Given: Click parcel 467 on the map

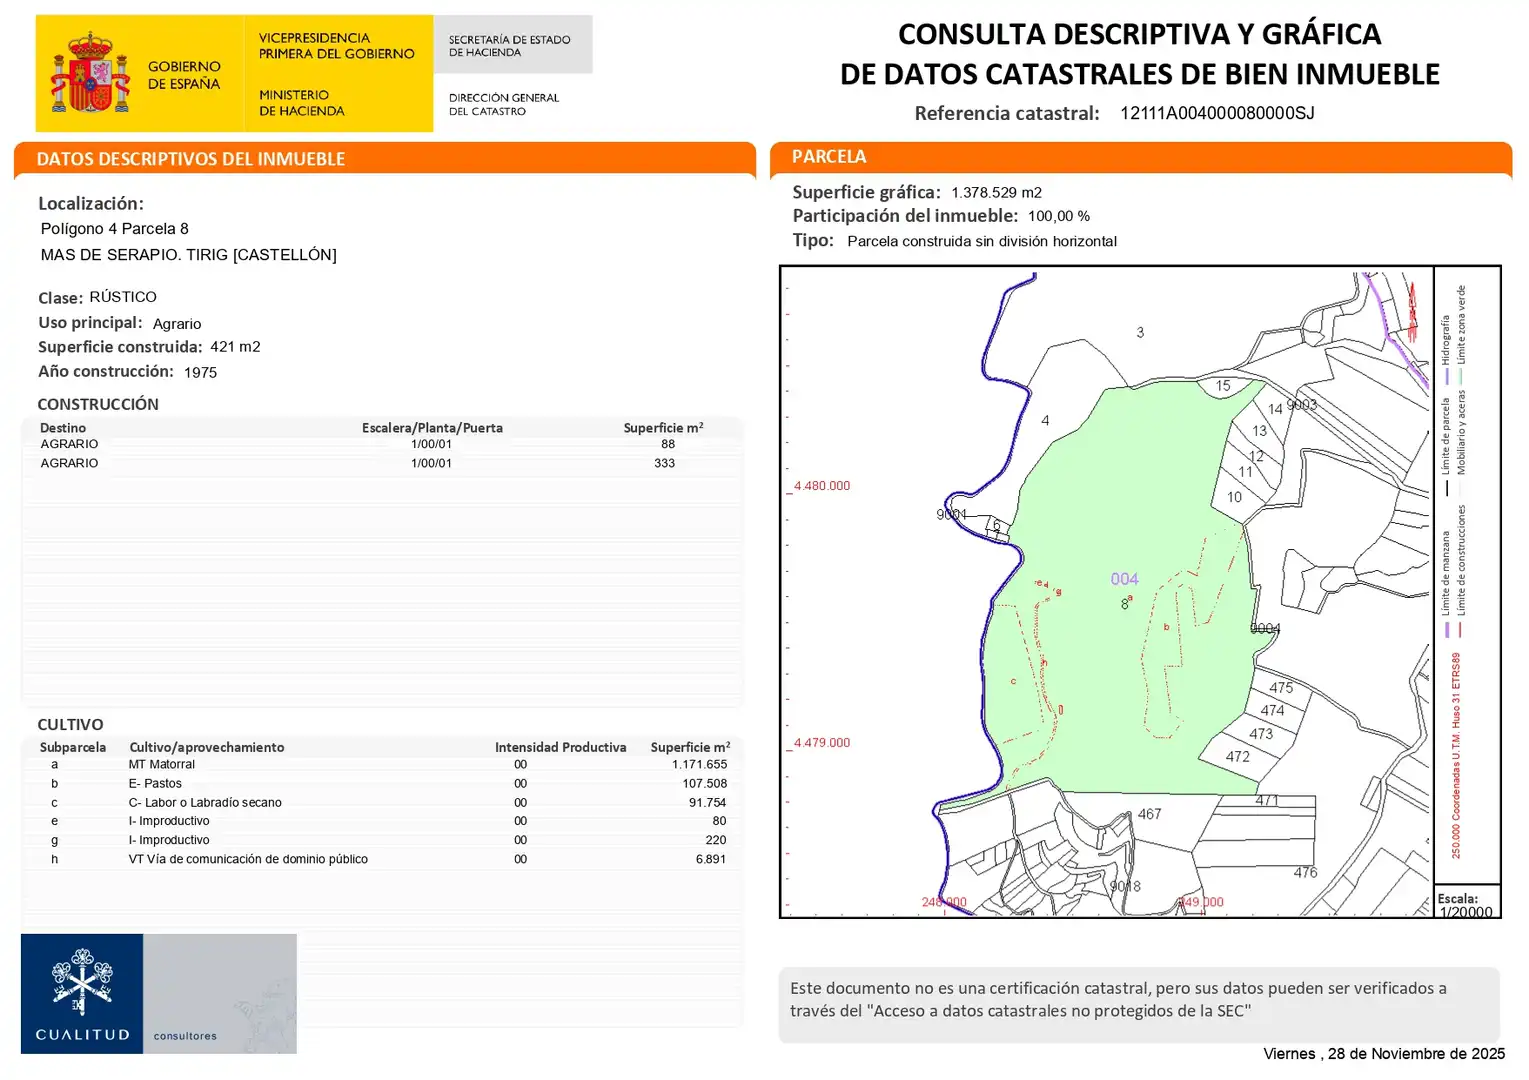Looking at the screenshot, I should click(1150, 814).
